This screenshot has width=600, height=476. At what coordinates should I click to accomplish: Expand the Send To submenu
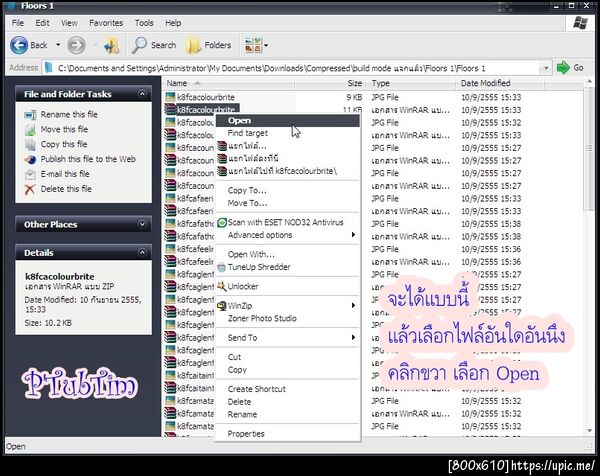tap(354, 337)
